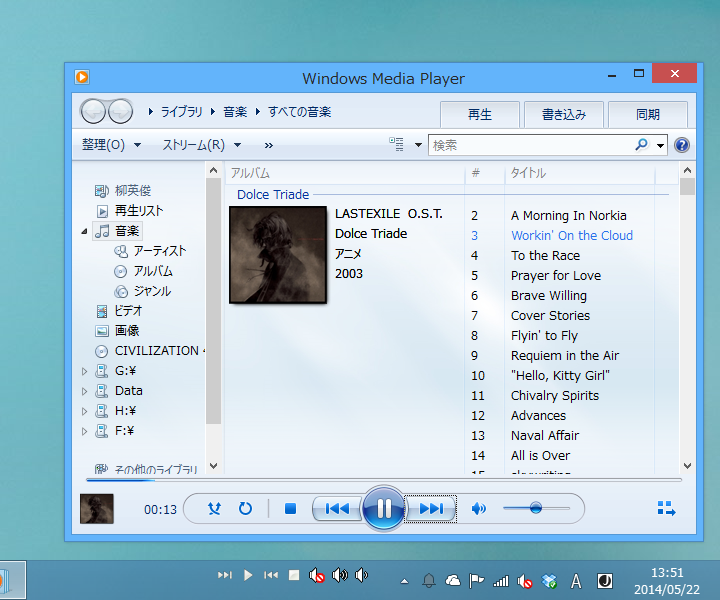Sort by # track number column
This screenshot has width=720, height=600.
[x=485, y=173]
